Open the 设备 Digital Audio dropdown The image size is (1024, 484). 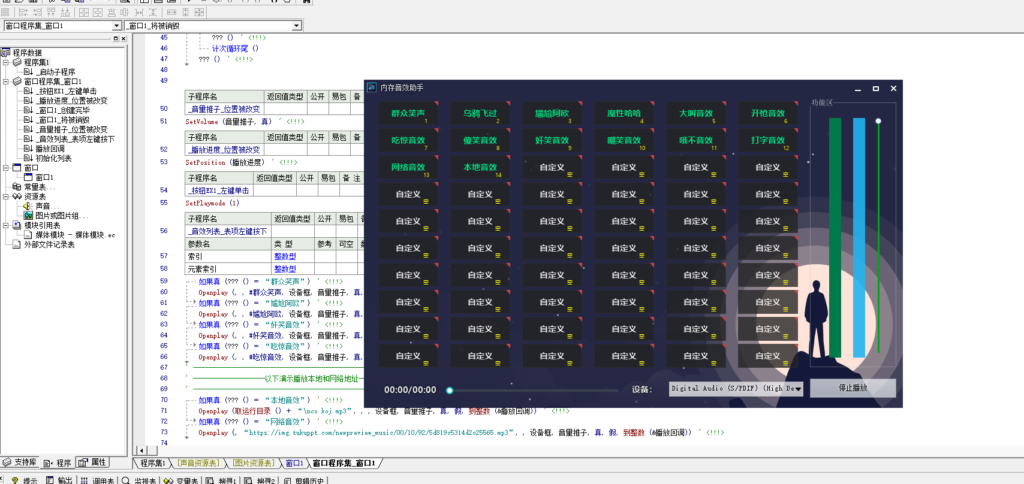coord(798,388)
